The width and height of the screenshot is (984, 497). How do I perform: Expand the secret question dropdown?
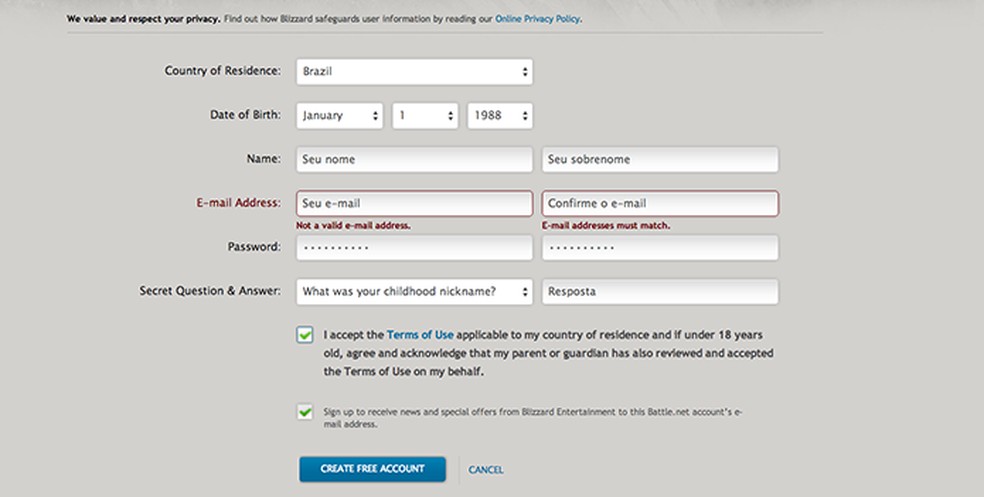tap(414, 292)
